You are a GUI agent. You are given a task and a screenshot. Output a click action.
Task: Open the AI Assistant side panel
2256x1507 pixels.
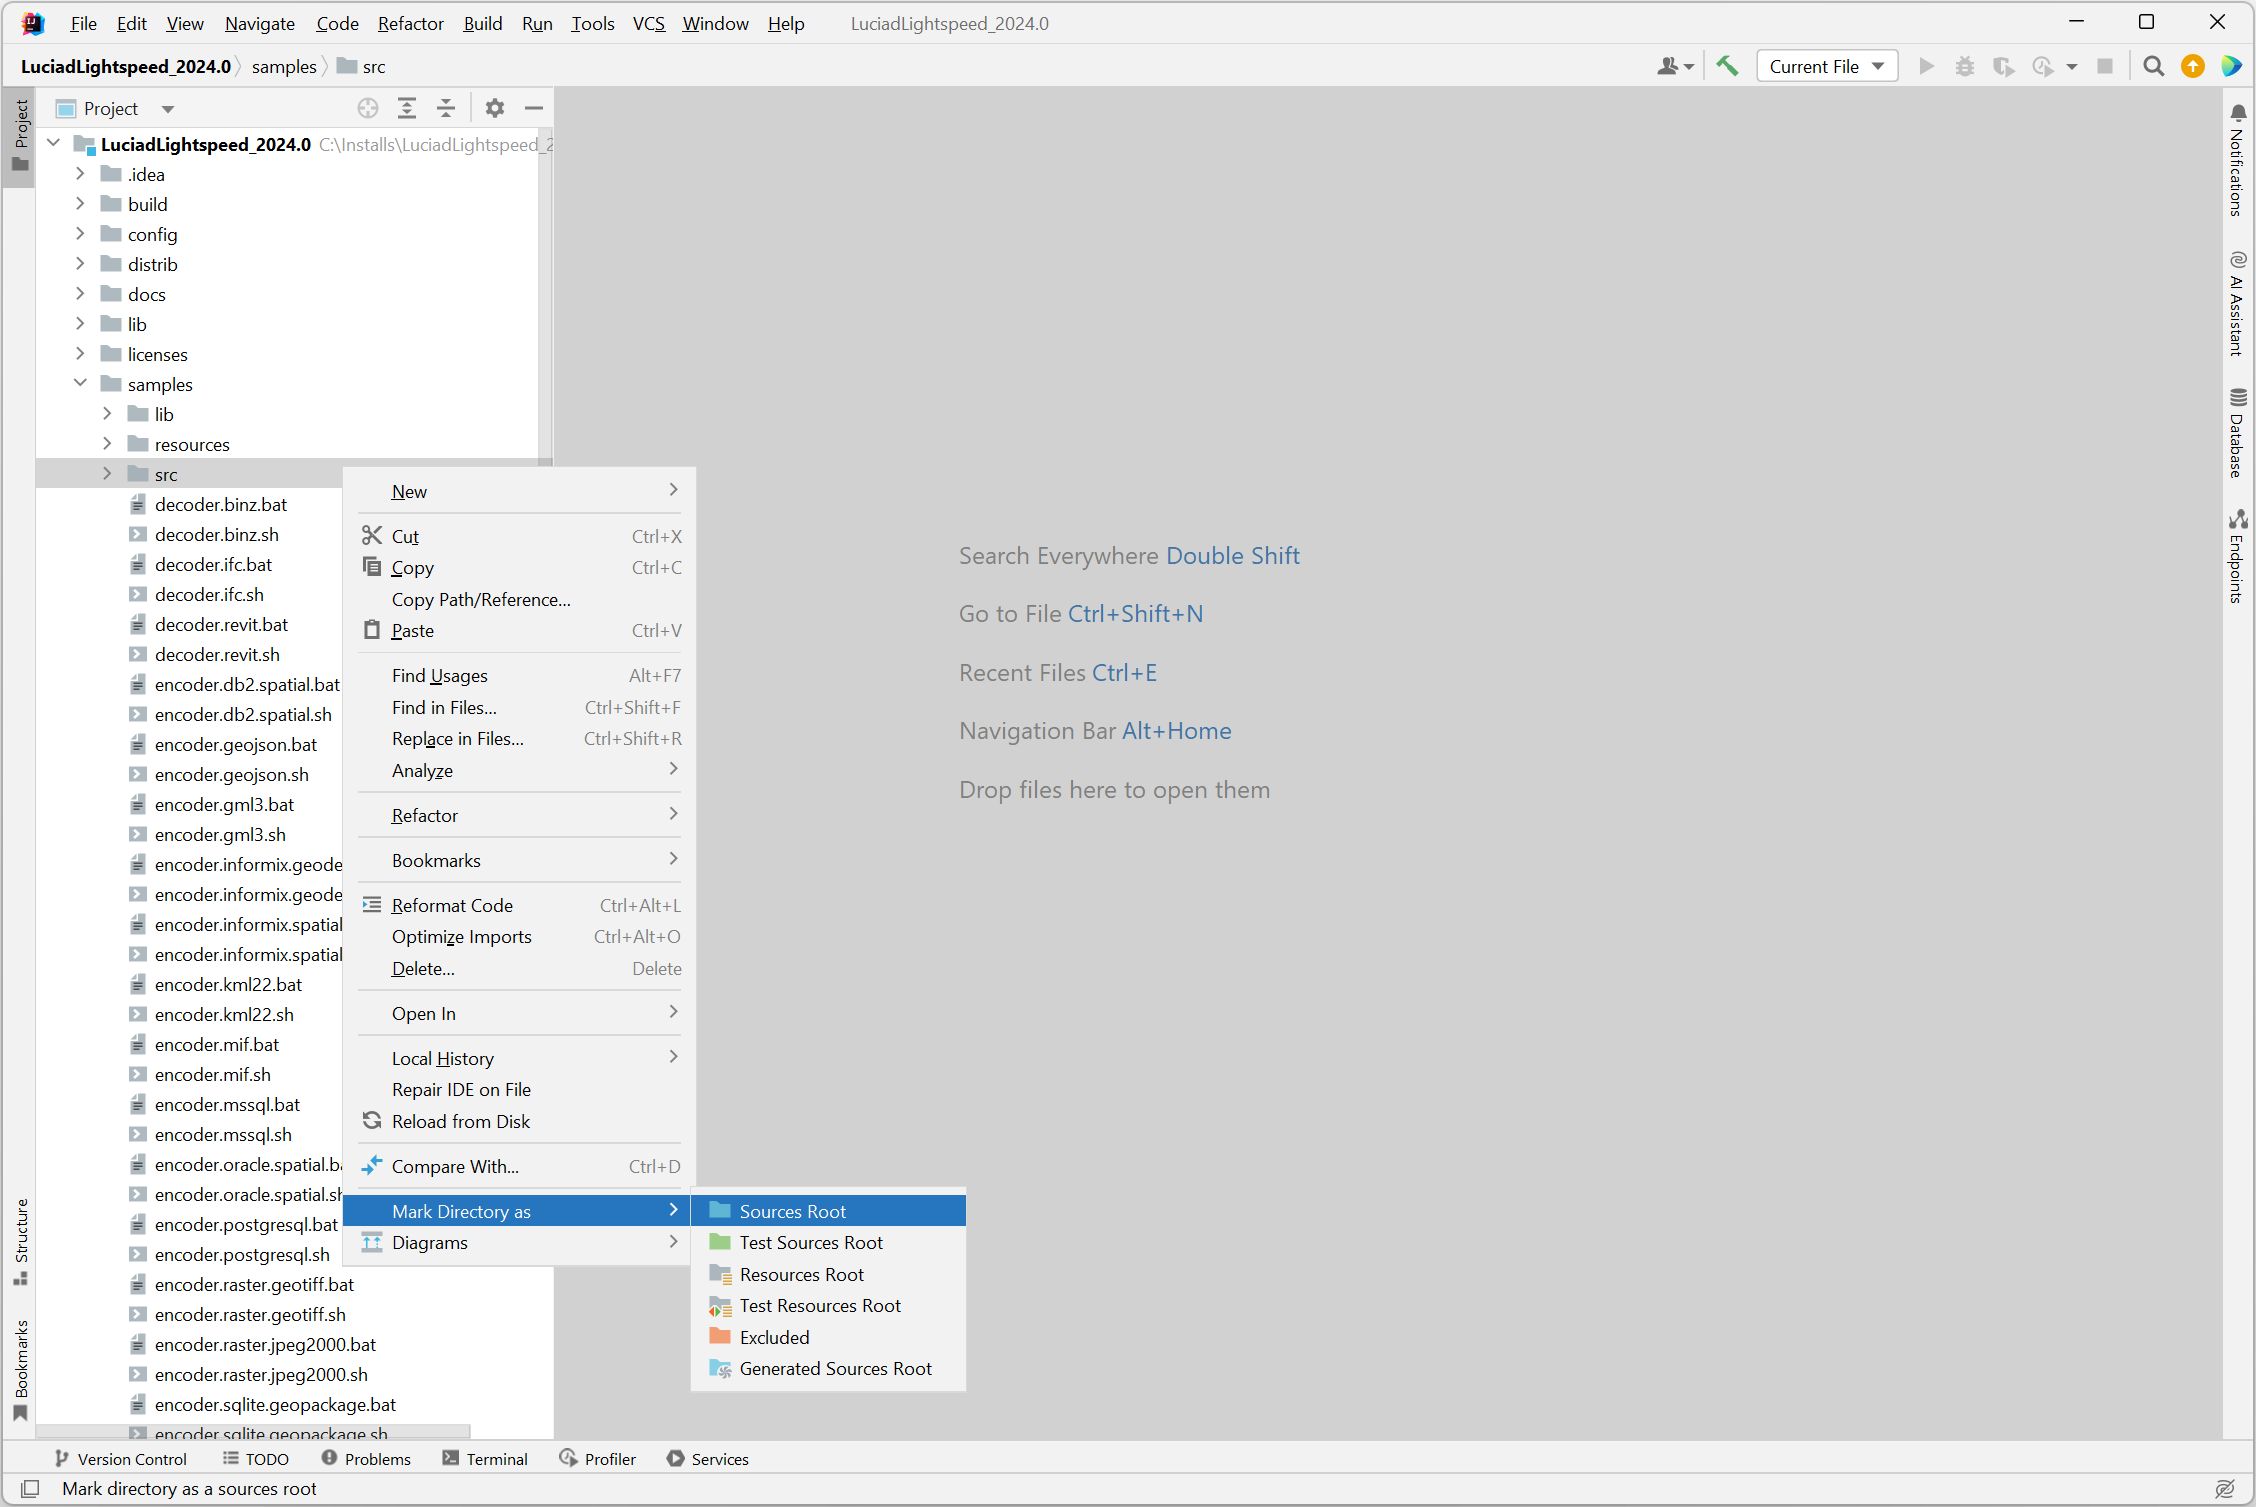pyautogui.click(x=2238, y=303)
